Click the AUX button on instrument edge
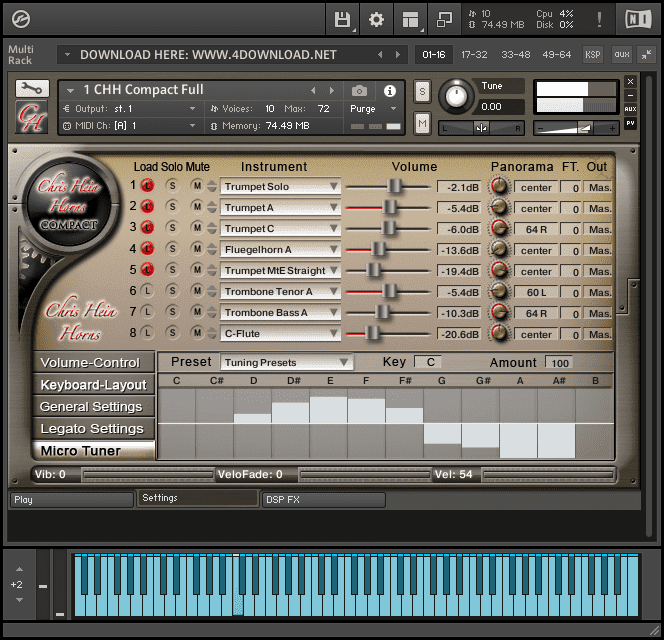 click(630, 109)
